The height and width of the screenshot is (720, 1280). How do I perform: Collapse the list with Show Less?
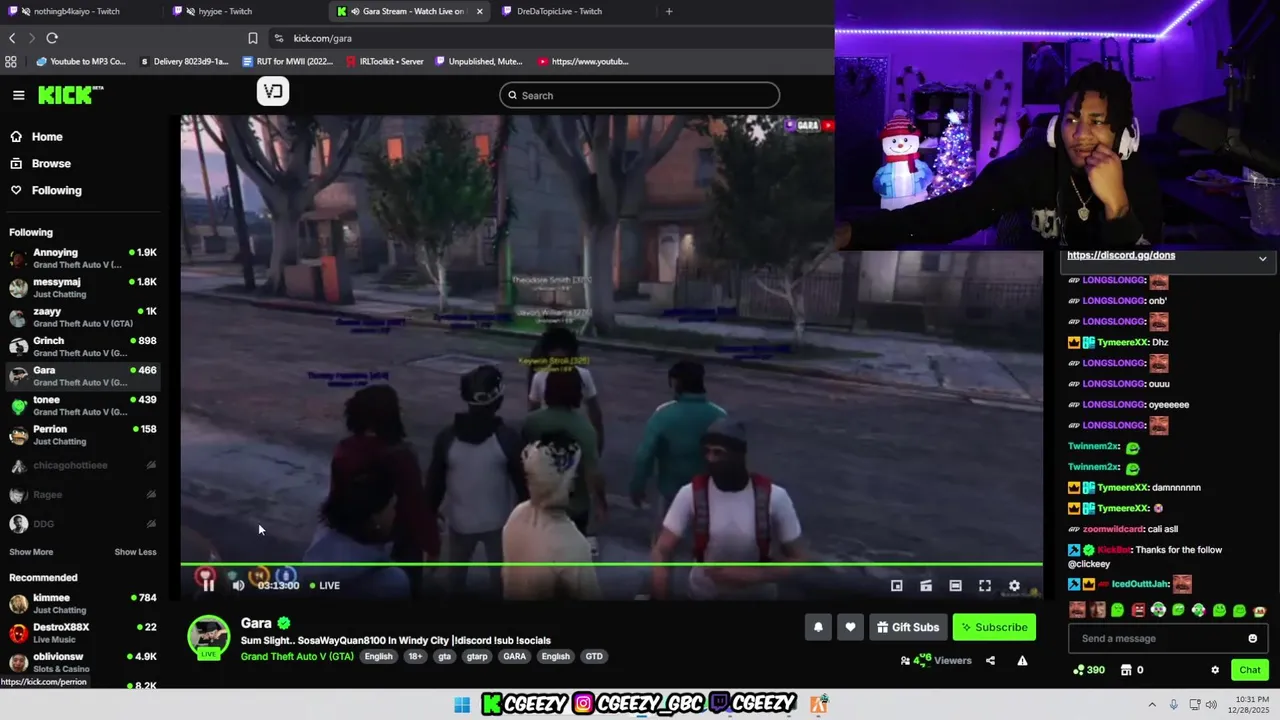[135, 552]
